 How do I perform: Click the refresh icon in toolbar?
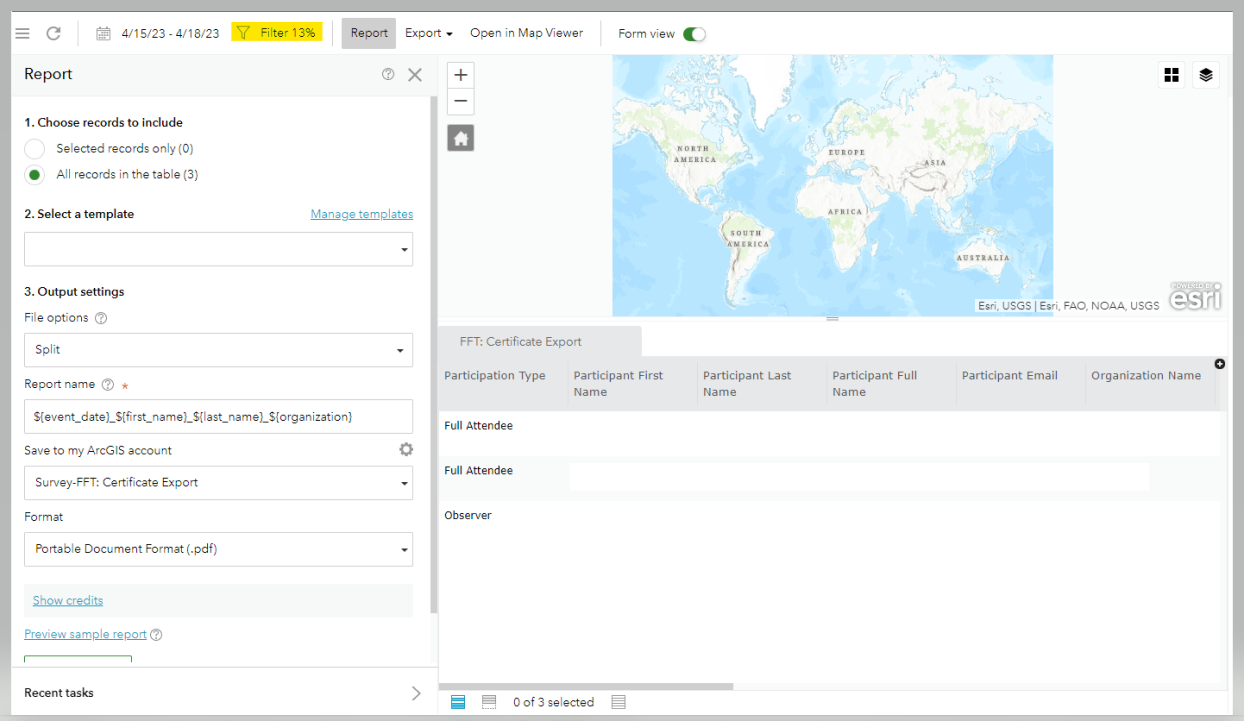click(54, 33)
